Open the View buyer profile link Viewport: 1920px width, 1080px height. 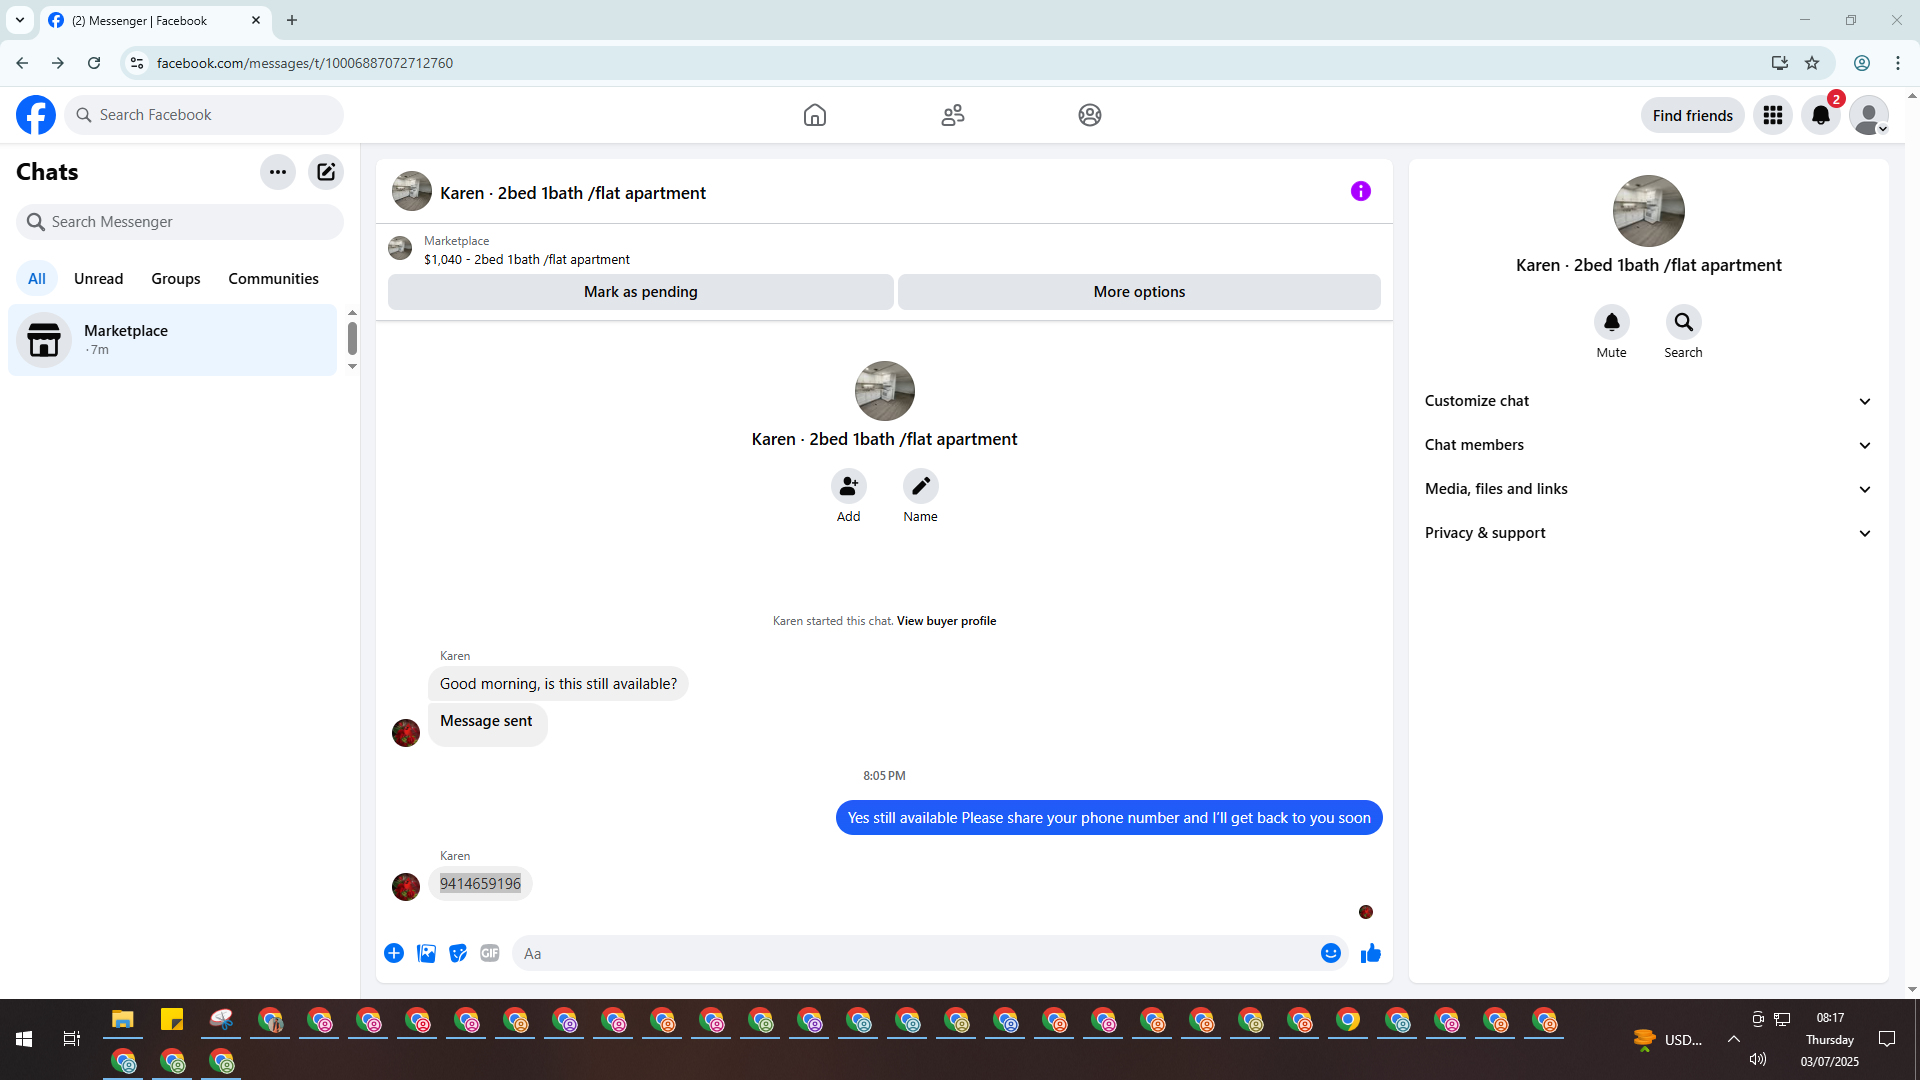pyautogui.click(x=946, y=621)
